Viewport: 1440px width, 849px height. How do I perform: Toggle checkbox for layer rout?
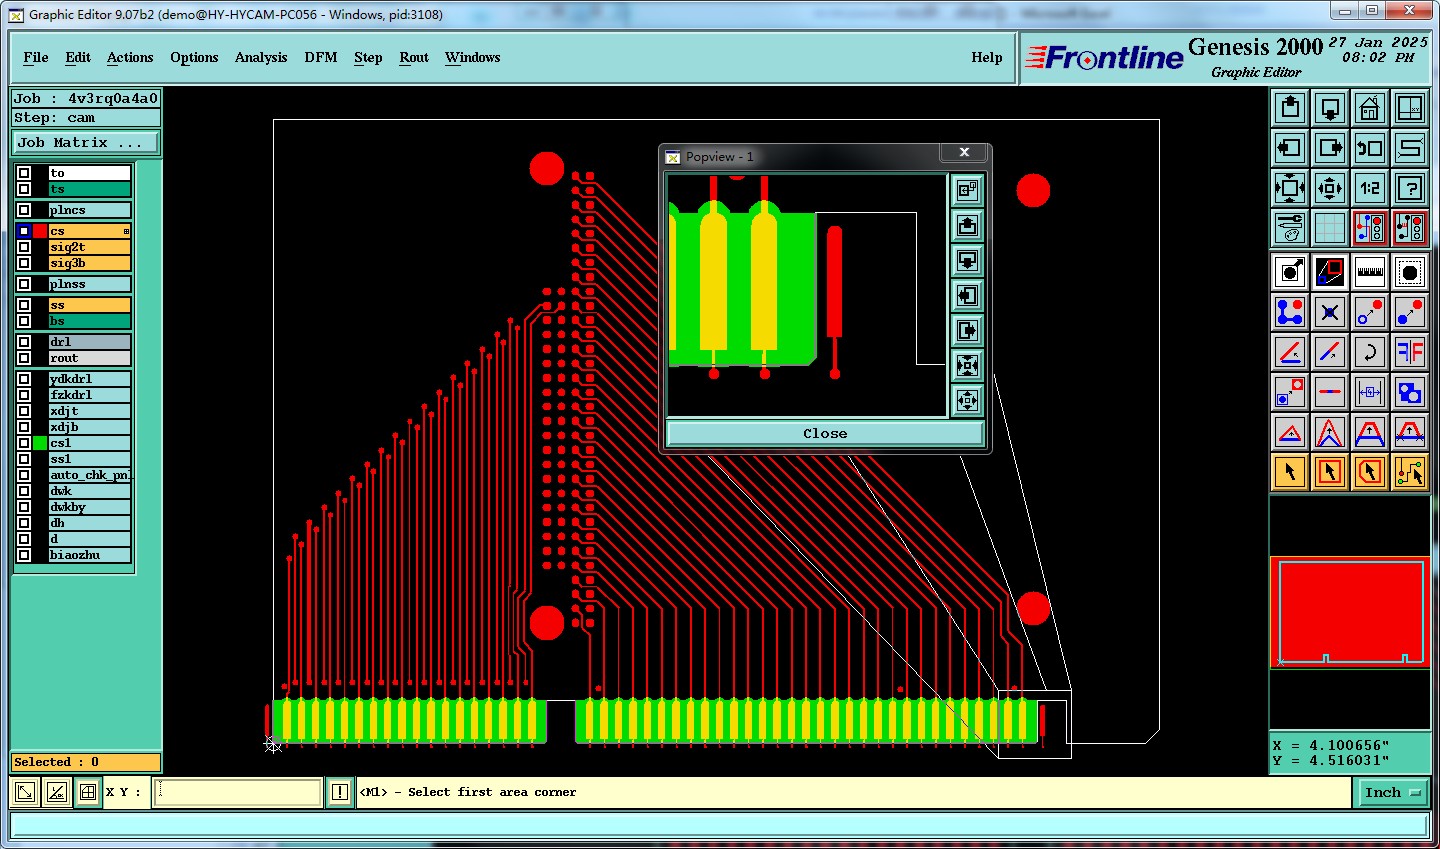click(x=24, y=358)
